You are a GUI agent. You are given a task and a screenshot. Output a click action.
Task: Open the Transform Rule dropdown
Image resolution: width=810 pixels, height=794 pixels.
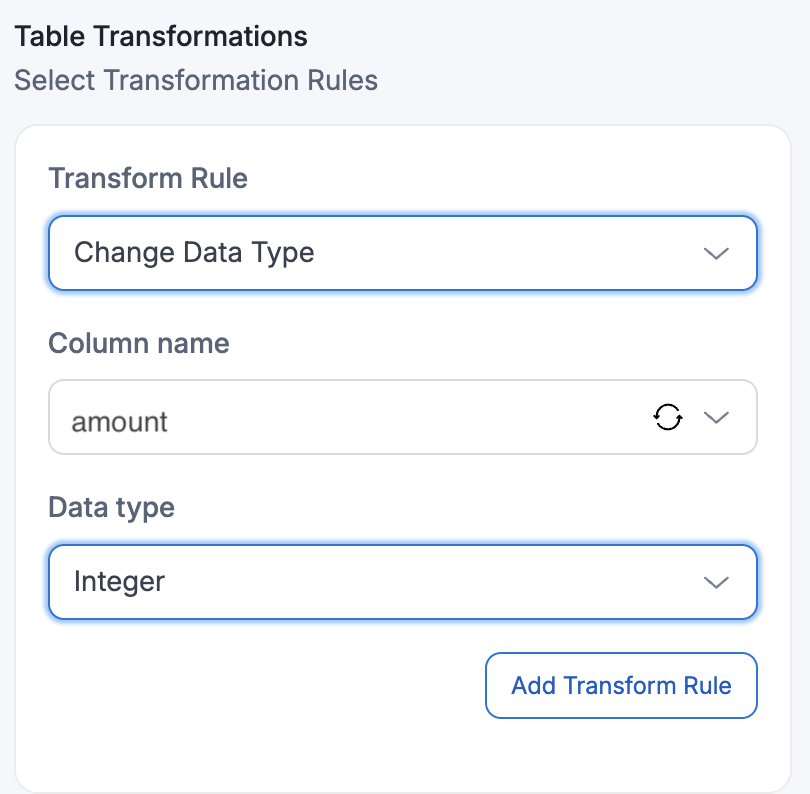(402, 254)
